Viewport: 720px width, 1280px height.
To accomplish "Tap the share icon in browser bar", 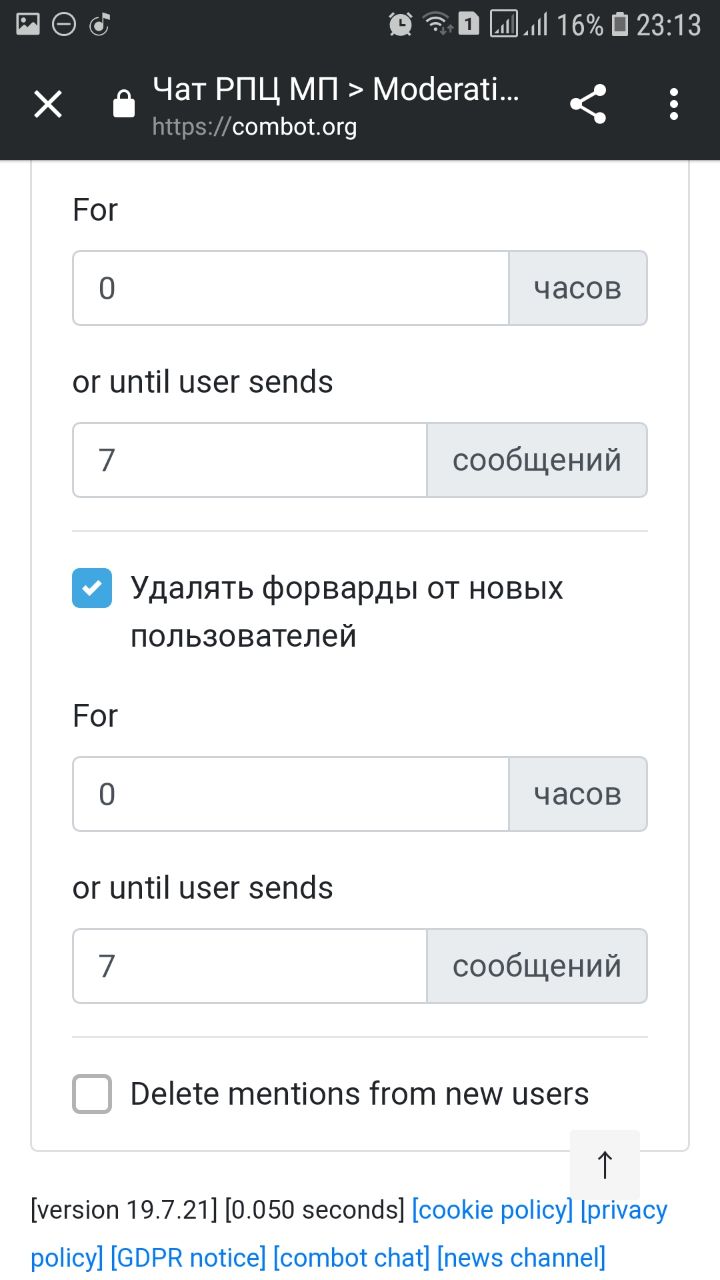I will pyautogui.click(x=588, y=104).
